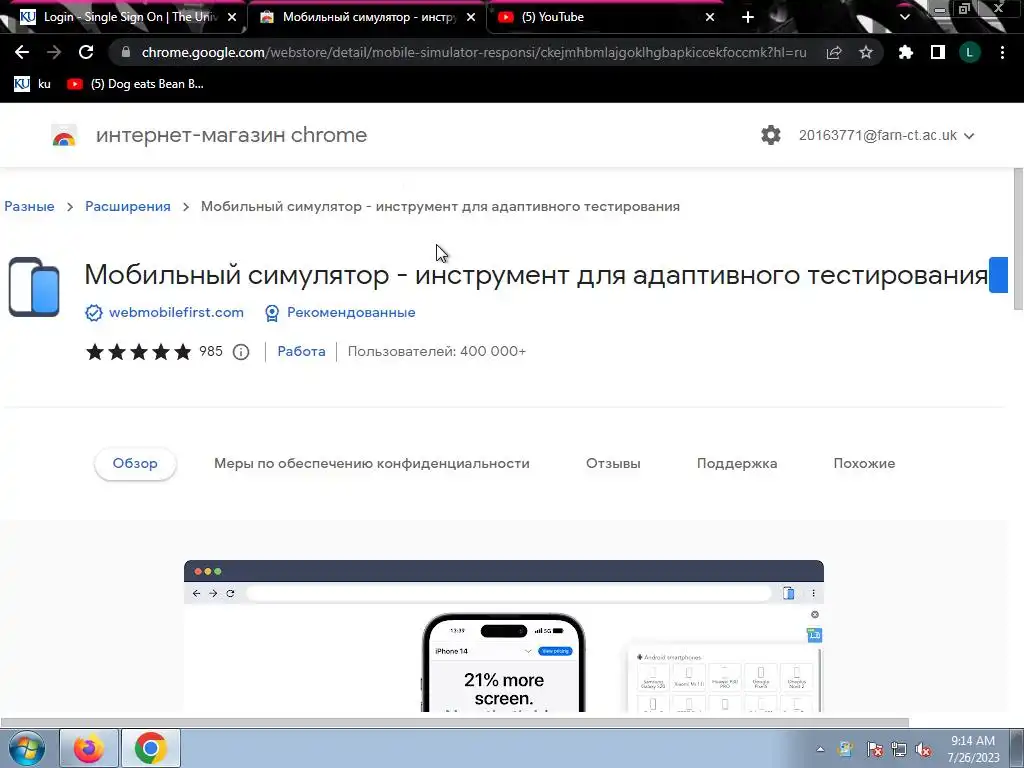
Task: Open the Dog eats Bean bookmark
Action: coord(136,84)
